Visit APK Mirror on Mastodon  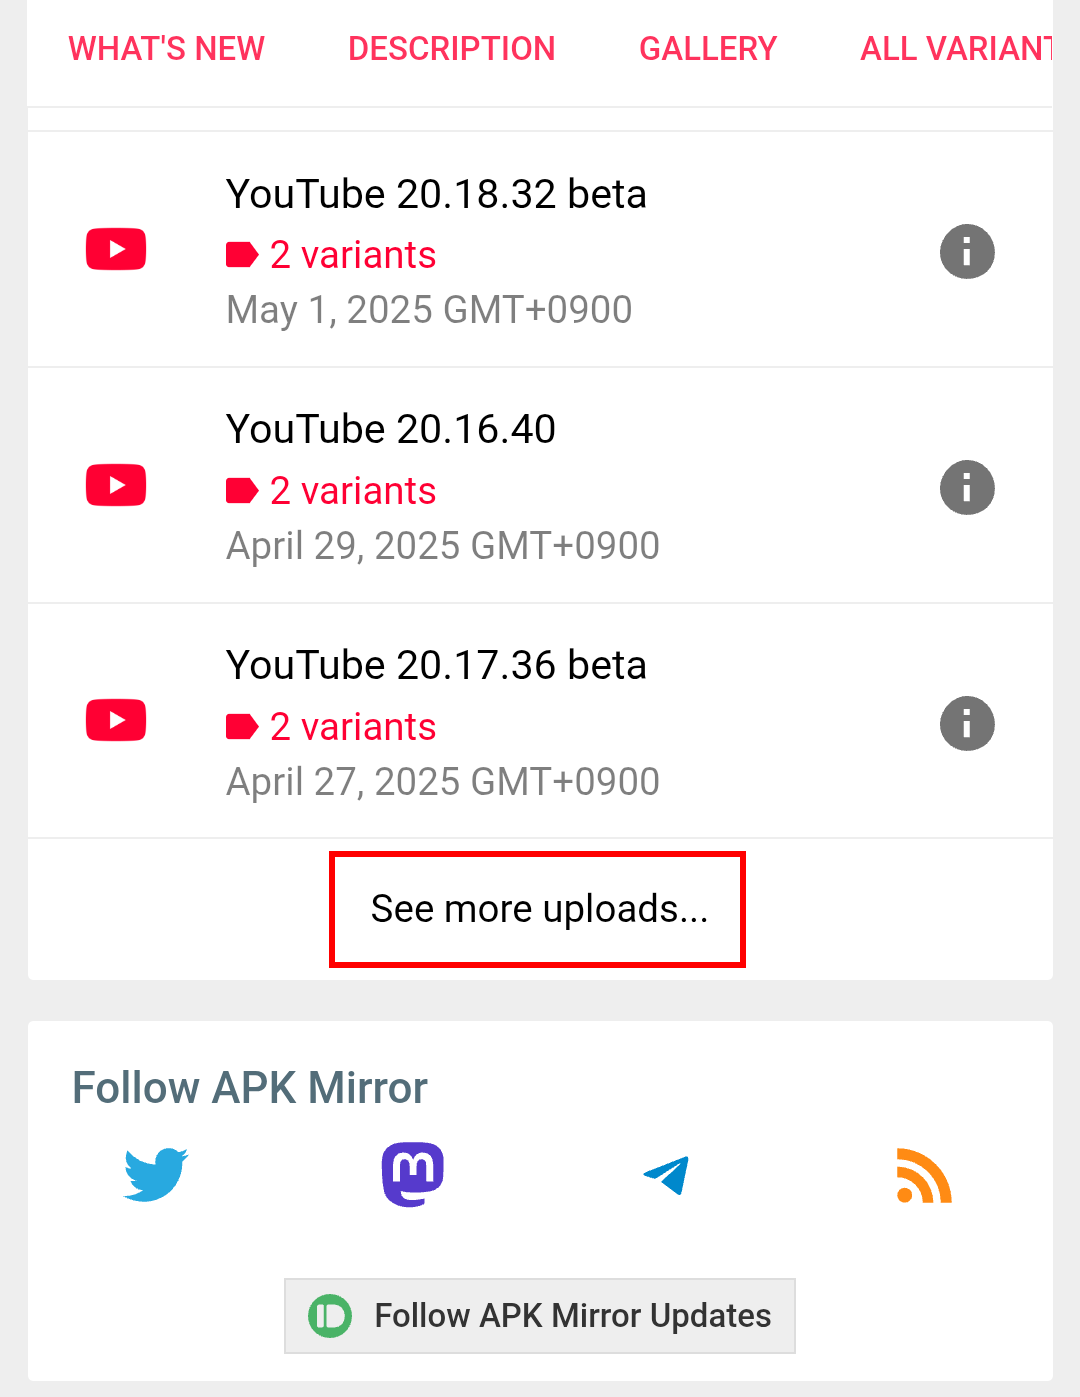[411, 1173]
